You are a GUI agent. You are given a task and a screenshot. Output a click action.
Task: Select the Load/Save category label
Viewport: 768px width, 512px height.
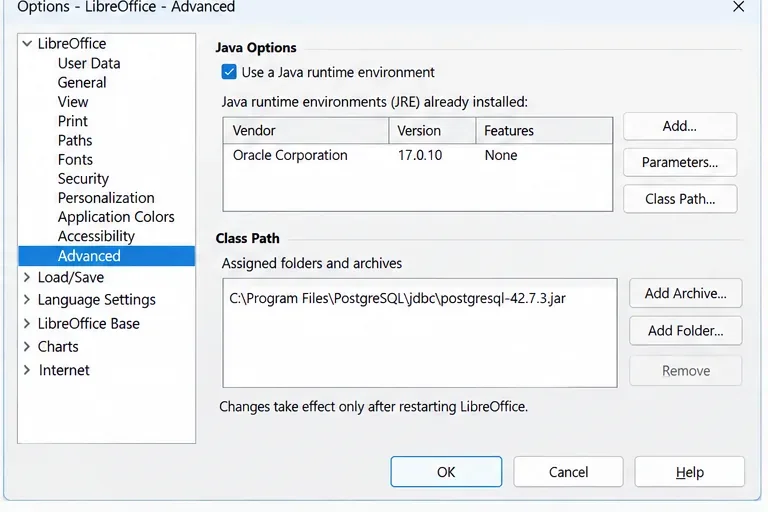71,277
